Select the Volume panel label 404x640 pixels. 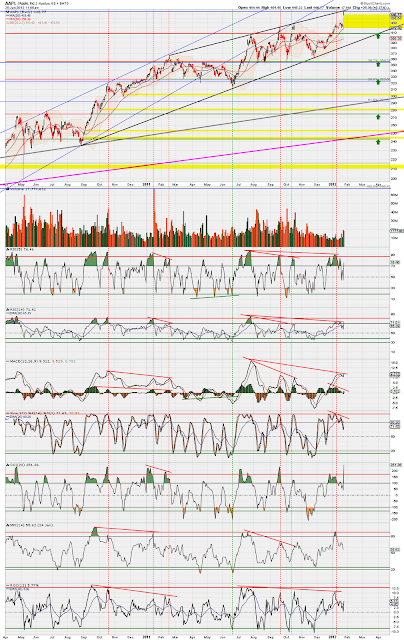pyautogui.click(x=27, y=190)
